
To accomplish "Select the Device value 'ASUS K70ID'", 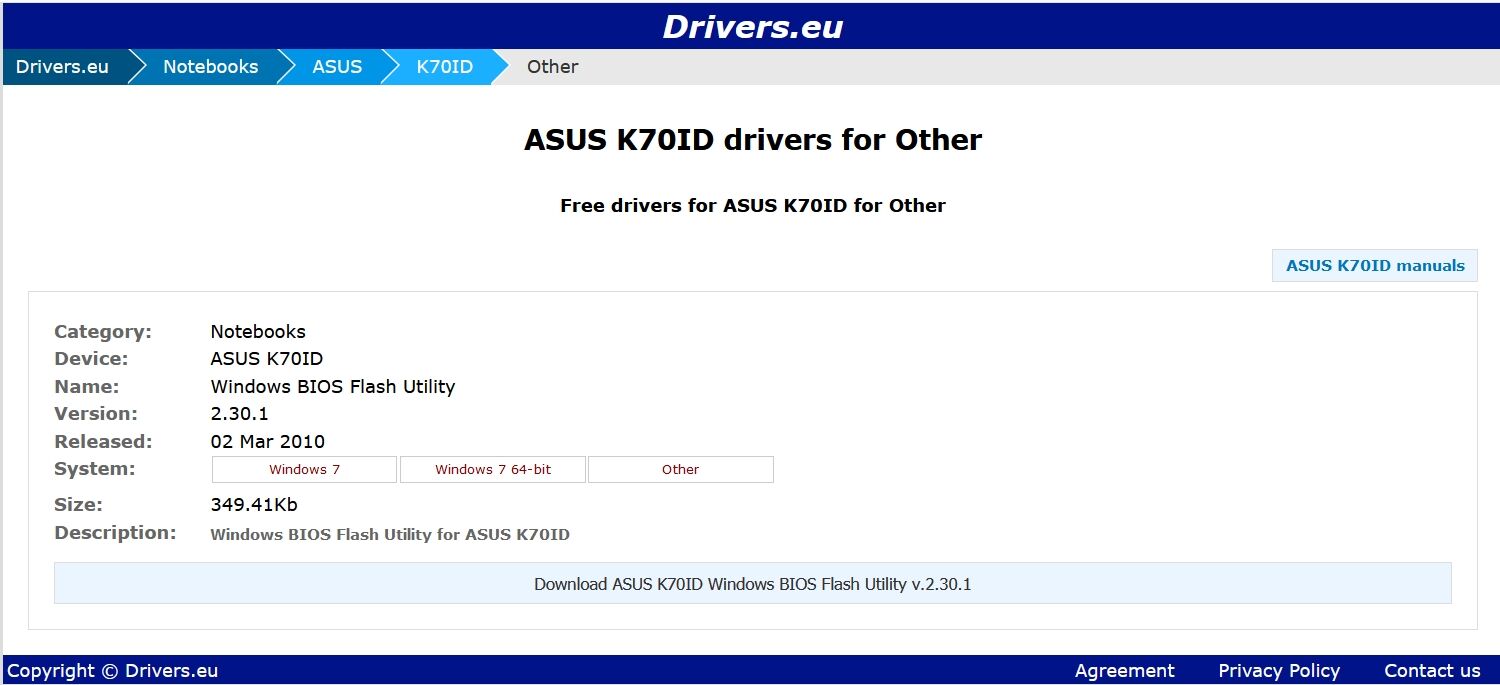I will tap(266, 358).
